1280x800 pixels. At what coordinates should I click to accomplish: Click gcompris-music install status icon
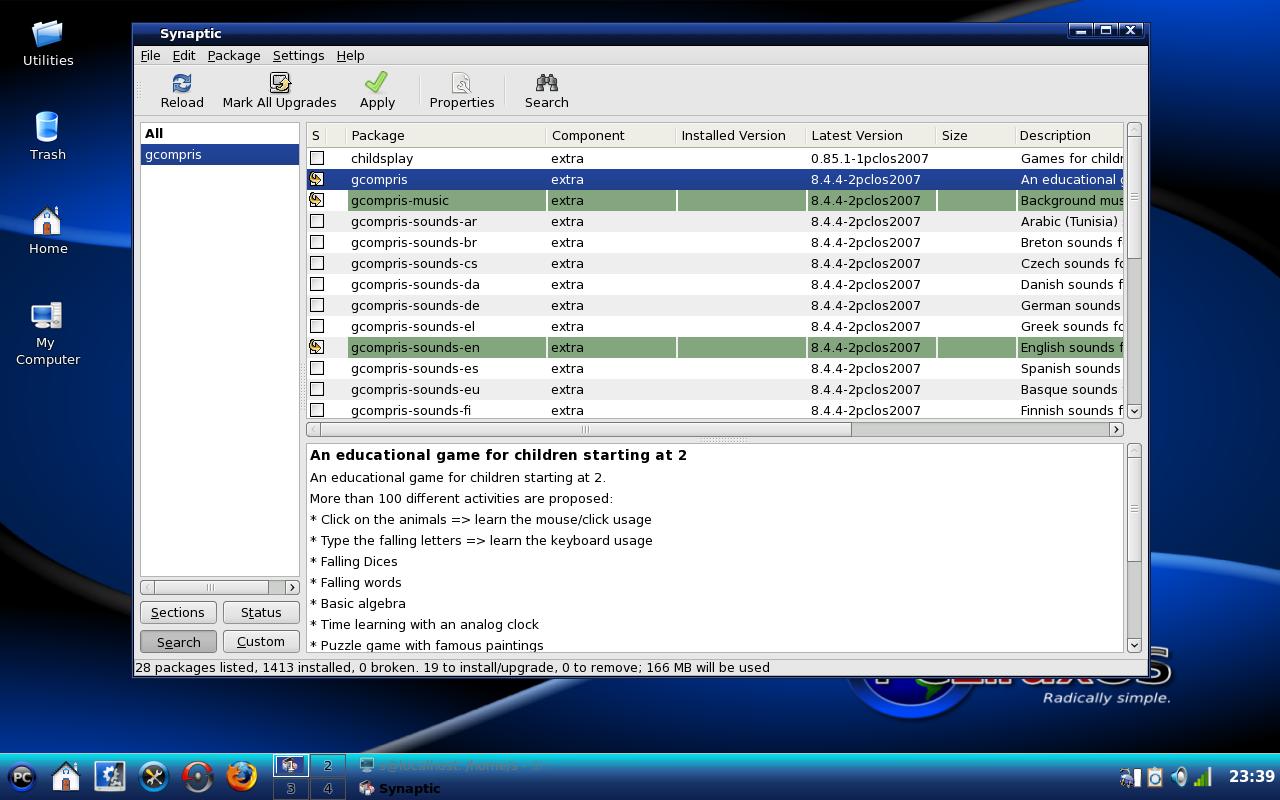point(317,200)
